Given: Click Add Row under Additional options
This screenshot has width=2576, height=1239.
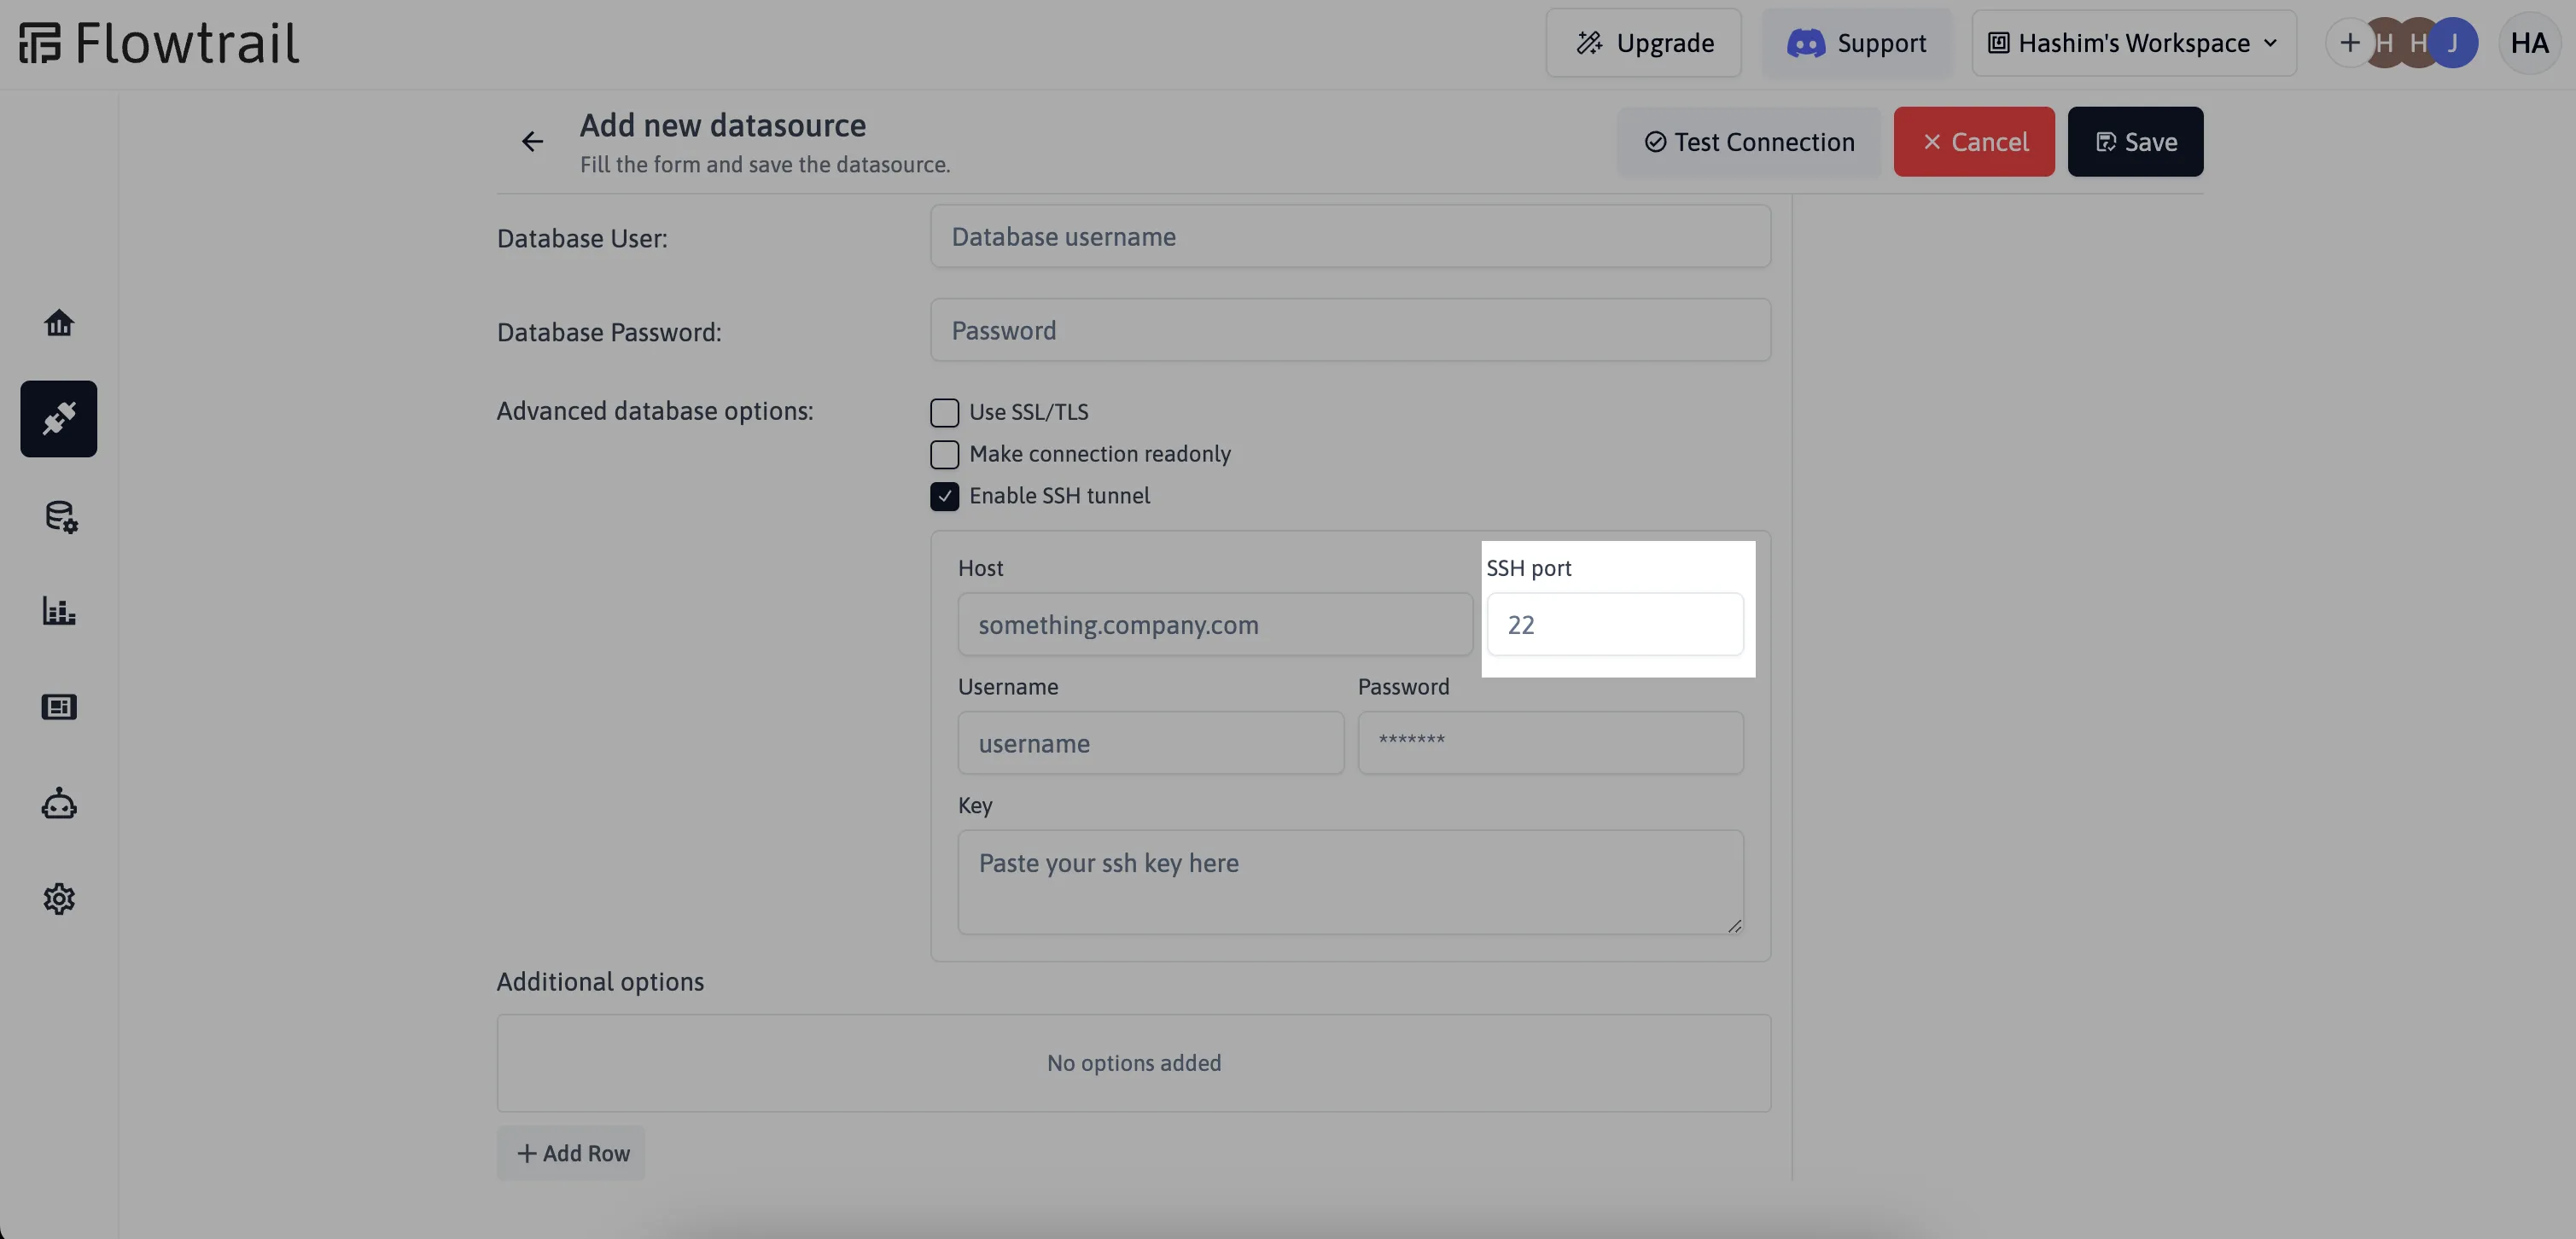Looking at the screenshot, I should tap(571, 1153).
